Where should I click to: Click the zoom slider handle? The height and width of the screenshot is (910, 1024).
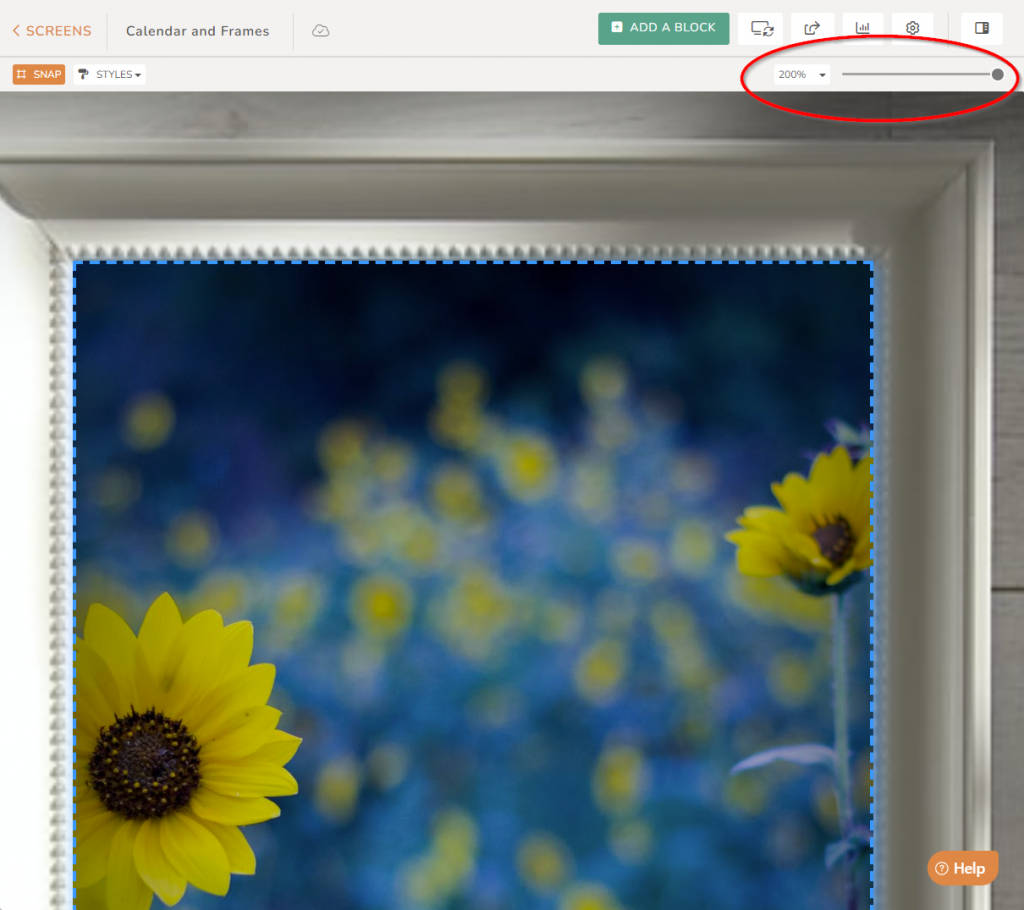click(x=997, y=74)
